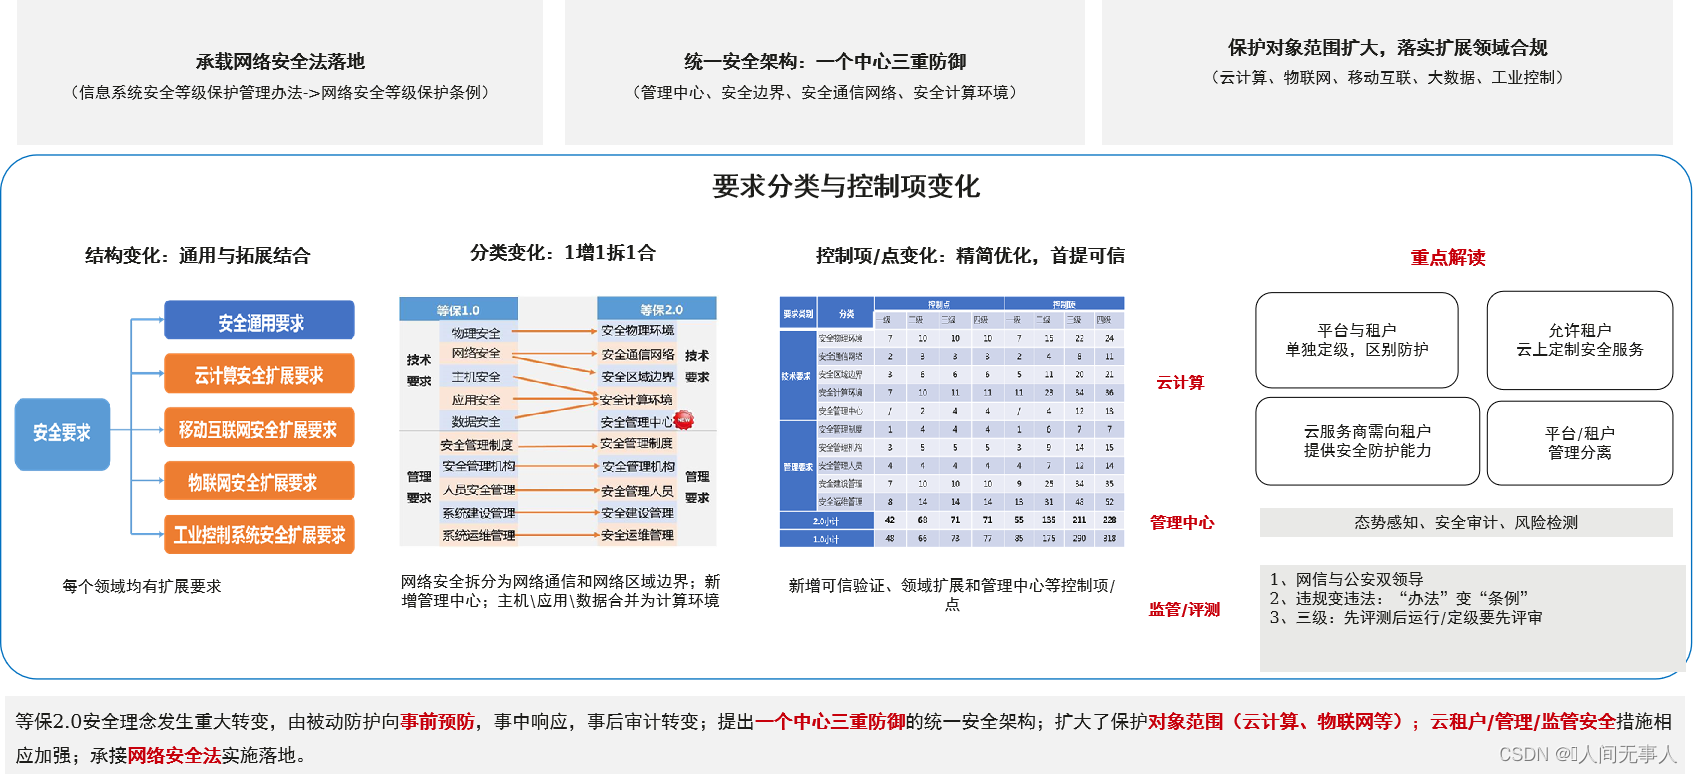Click 安全运维管理 in the 等保2.0 diagram column
Viewport: 1693px width, 774px height.
click(637, 536)
